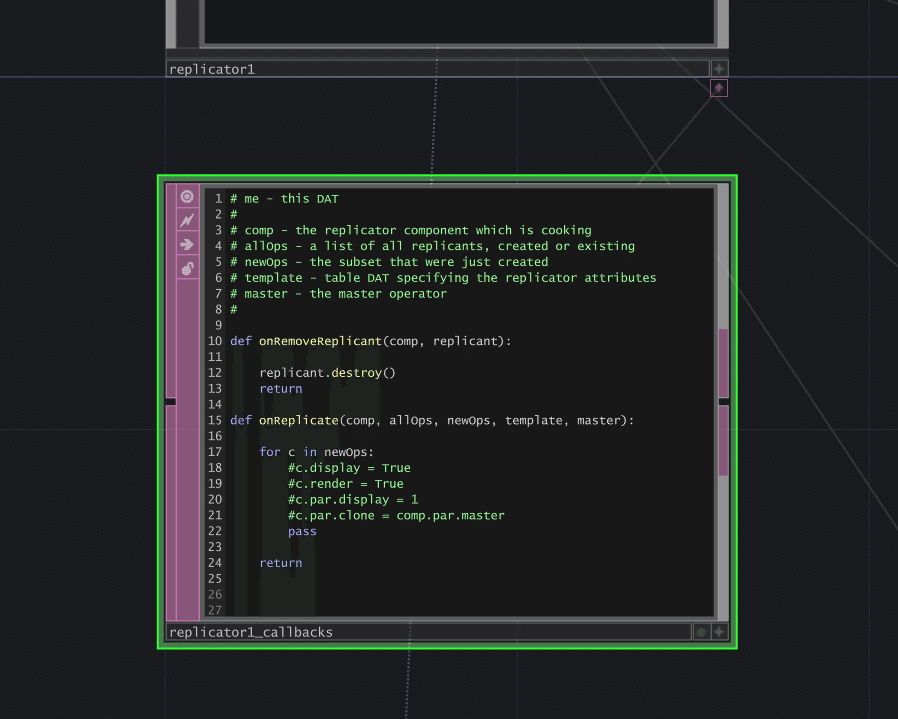Click the 'pass' statement on line 22
This screenshot has width=898, height=719.
(302, 532)
